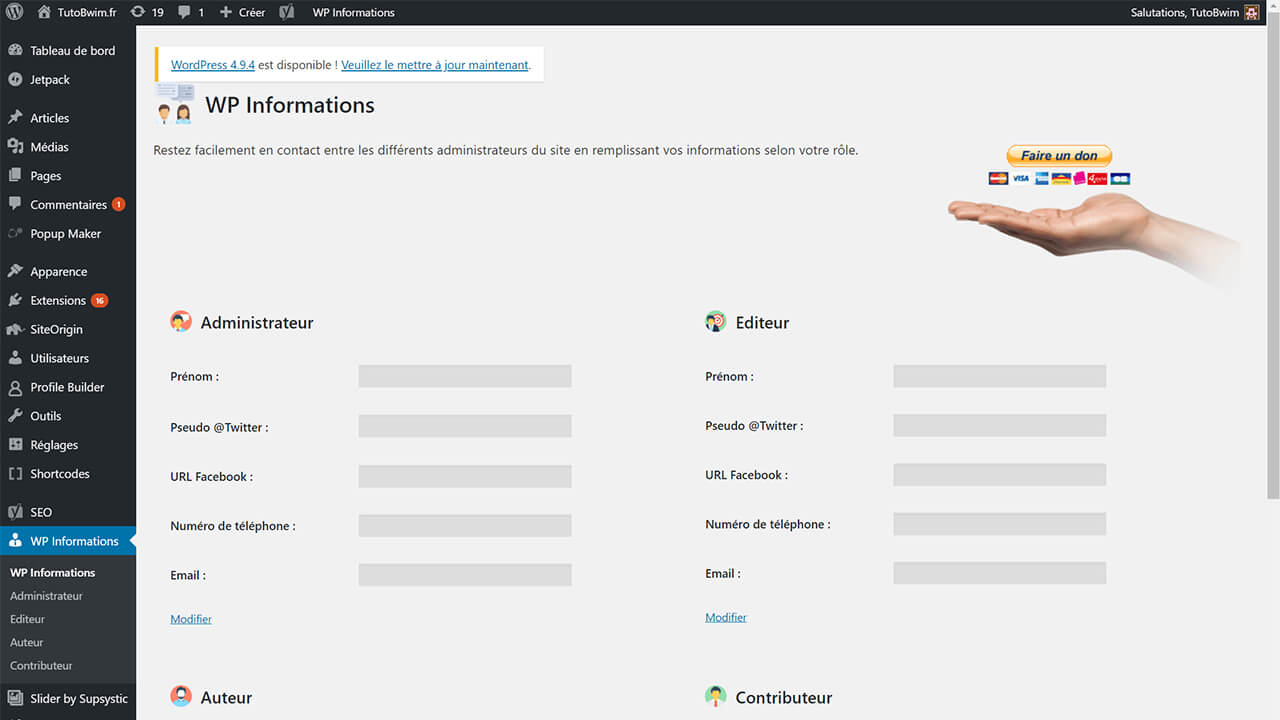Click Administrateur Pseudo @Twitter field
This screenshot has width=1280, height=720.
465,426
